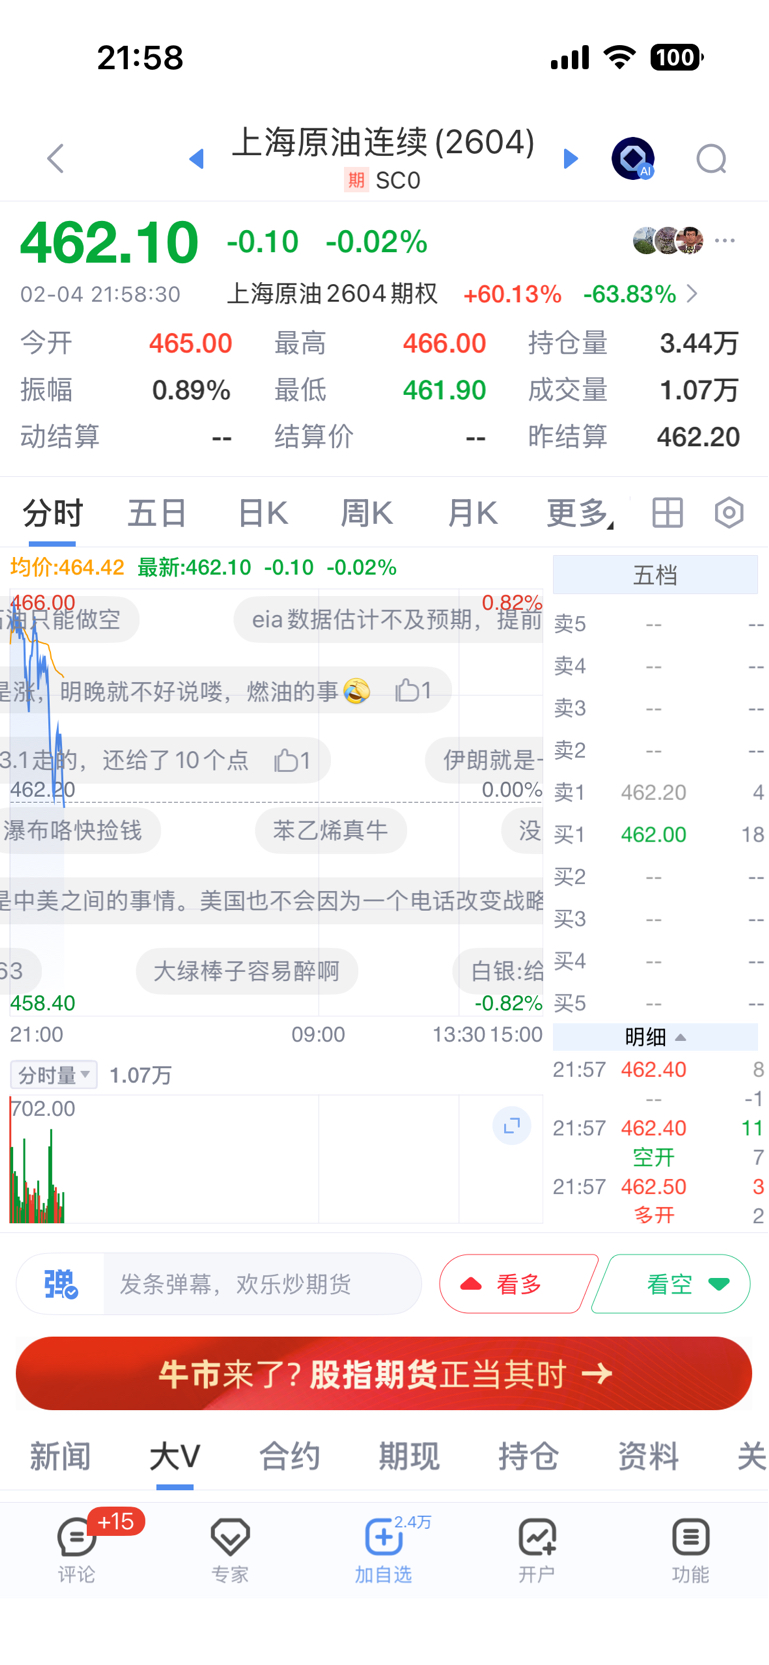Tap the 发条弹幕 input field
Screen dimensions: 769x1665
[x=262, y=1284]
